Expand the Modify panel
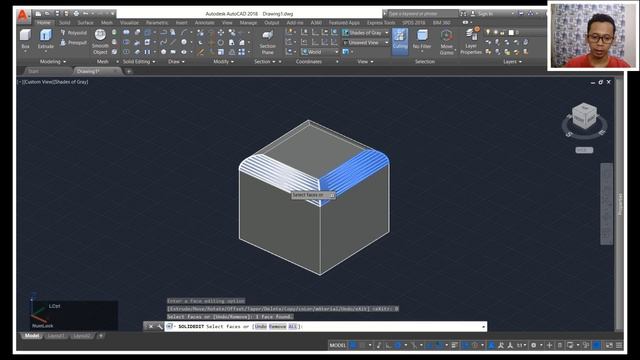Screen dimensions: 640x360 [x=224, y=62]
